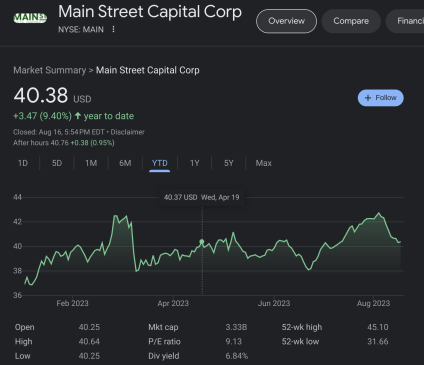Screen dimensions: 424x365
Task: Click the August 2023 peak on chart
Action: point(379,213)
